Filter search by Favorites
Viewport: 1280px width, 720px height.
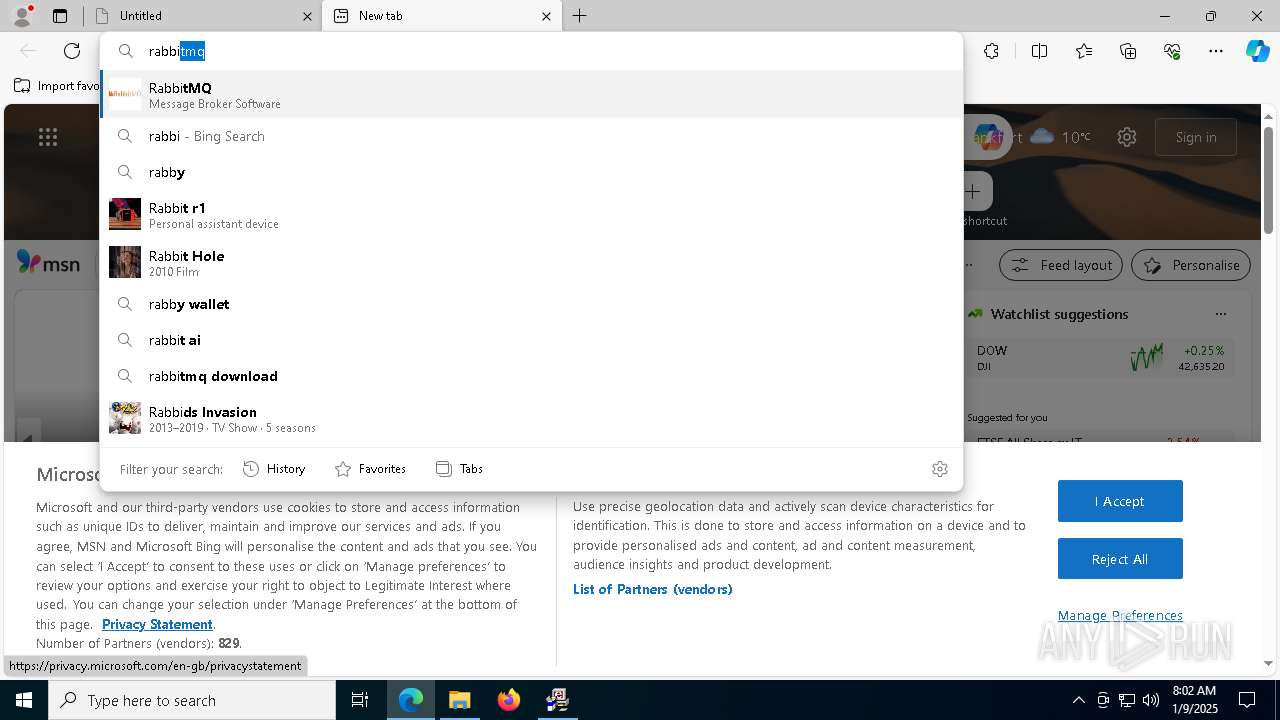370,468
